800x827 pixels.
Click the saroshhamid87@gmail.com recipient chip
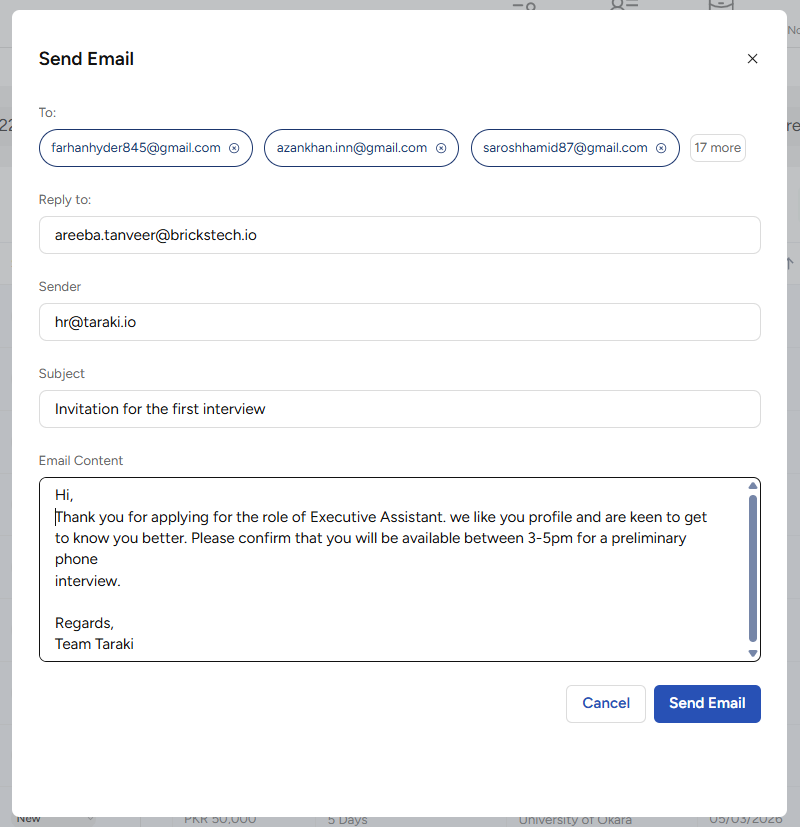pyautogui.click(x=565, y=148)
